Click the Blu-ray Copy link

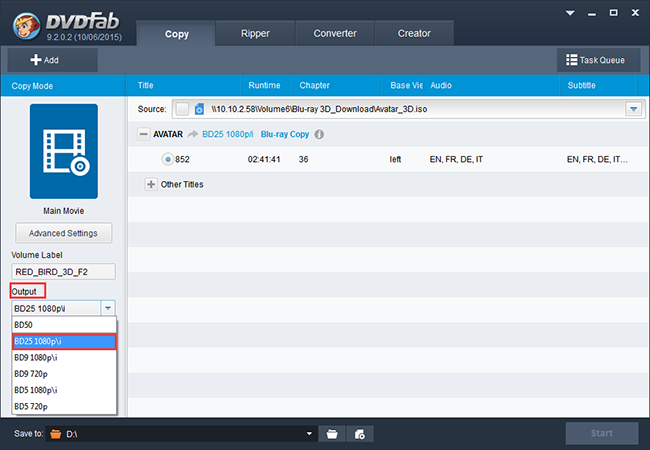(x=285, y=134)
